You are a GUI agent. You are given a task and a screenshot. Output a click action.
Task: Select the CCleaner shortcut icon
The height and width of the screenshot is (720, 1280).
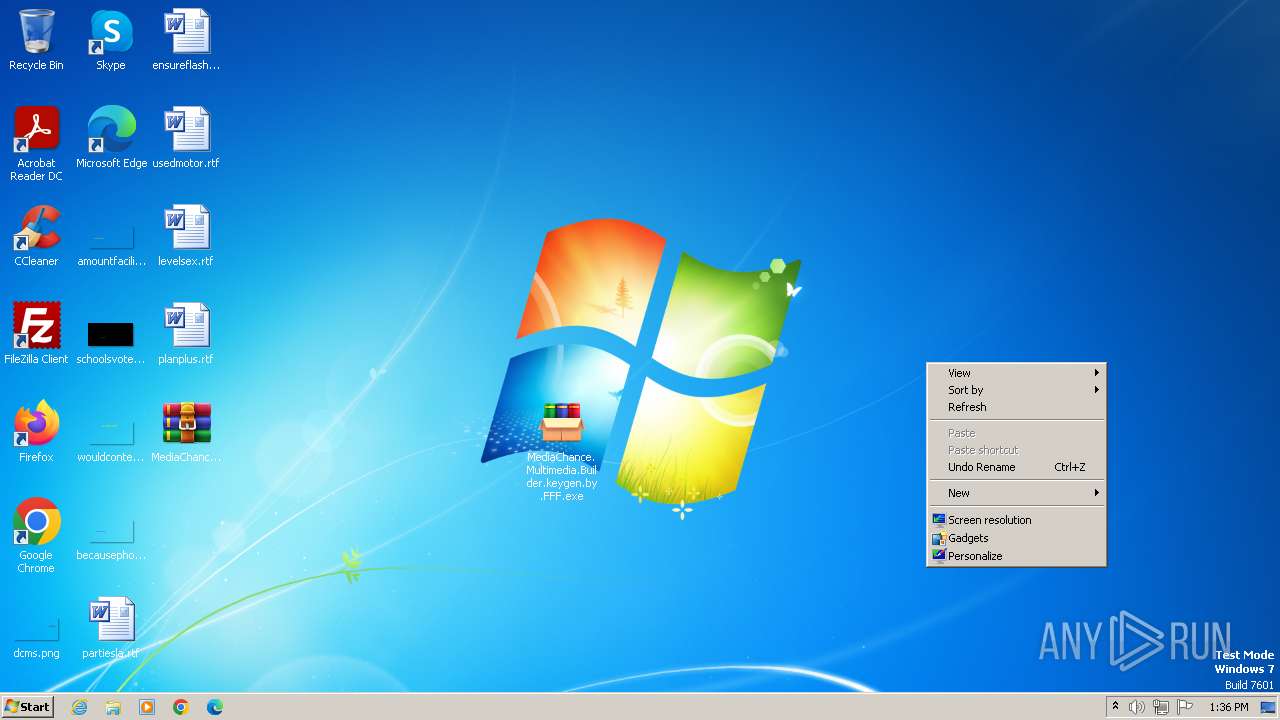pos(36,235)
